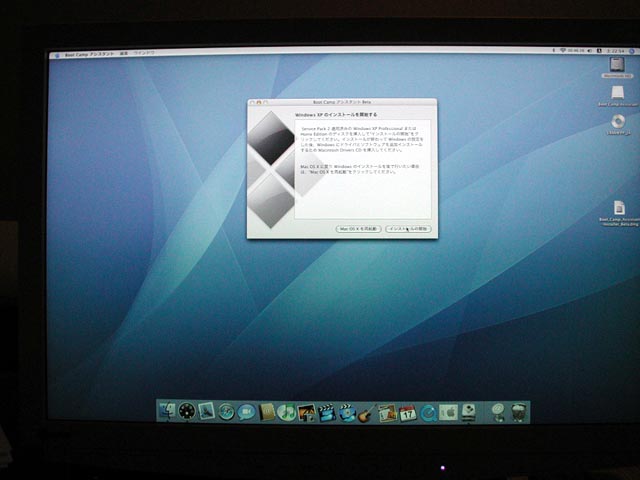Open Dashboard from the Dock
This screenshot has height=480, width=640.
(x=187, y=411)
